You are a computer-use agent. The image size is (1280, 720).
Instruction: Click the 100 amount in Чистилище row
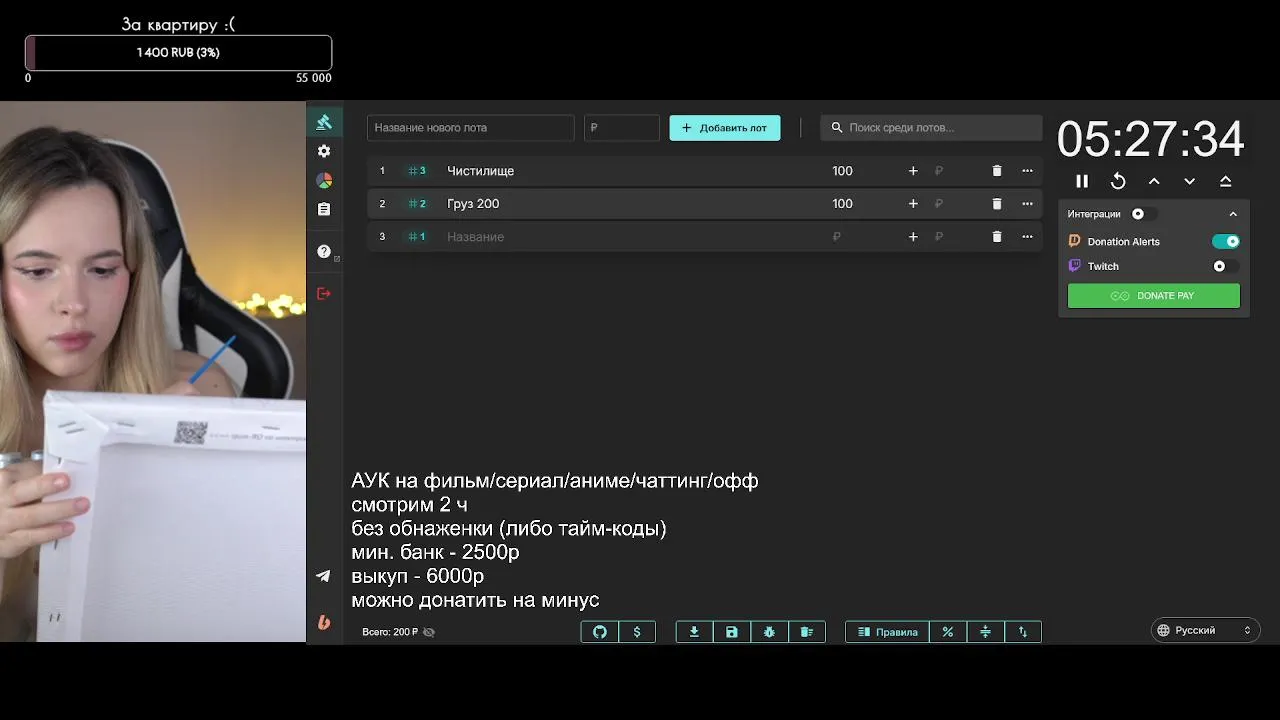(x=842, y=171)
